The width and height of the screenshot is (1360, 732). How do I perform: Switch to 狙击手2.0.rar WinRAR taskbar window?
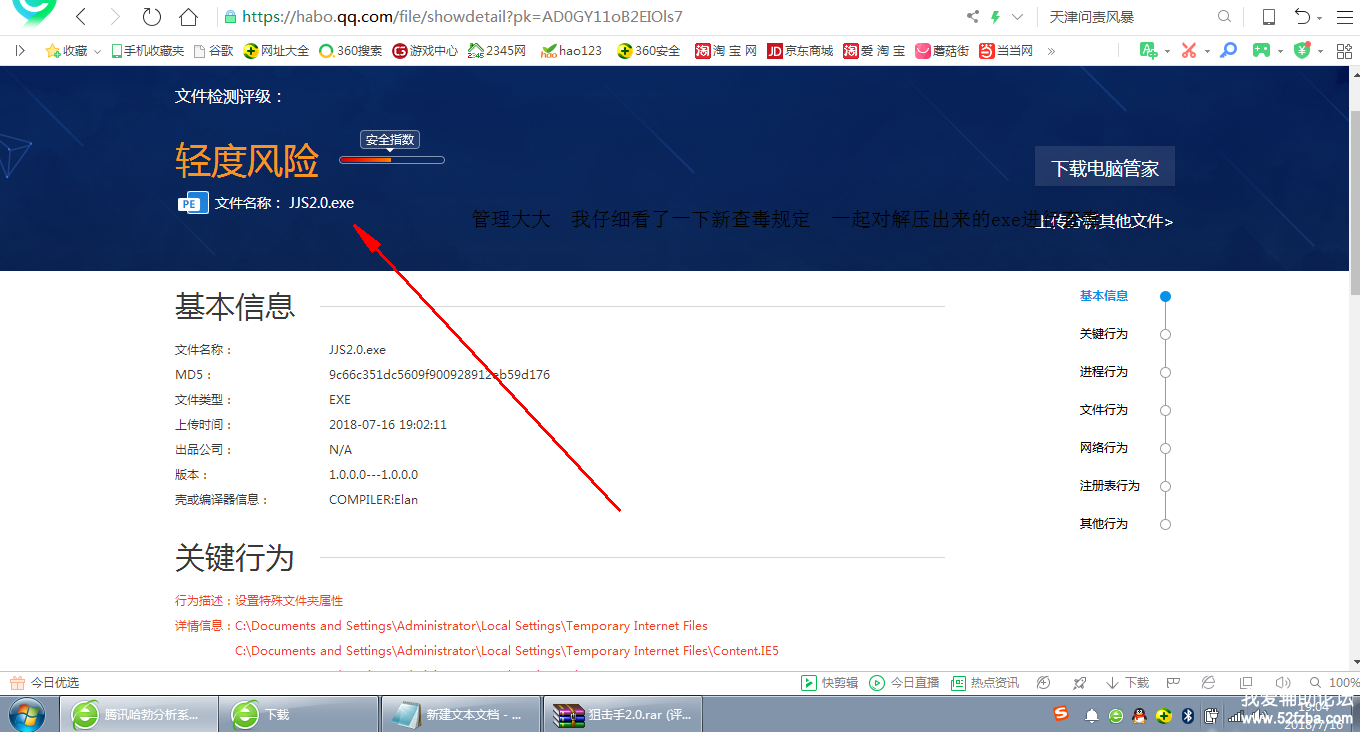(624, 715)
